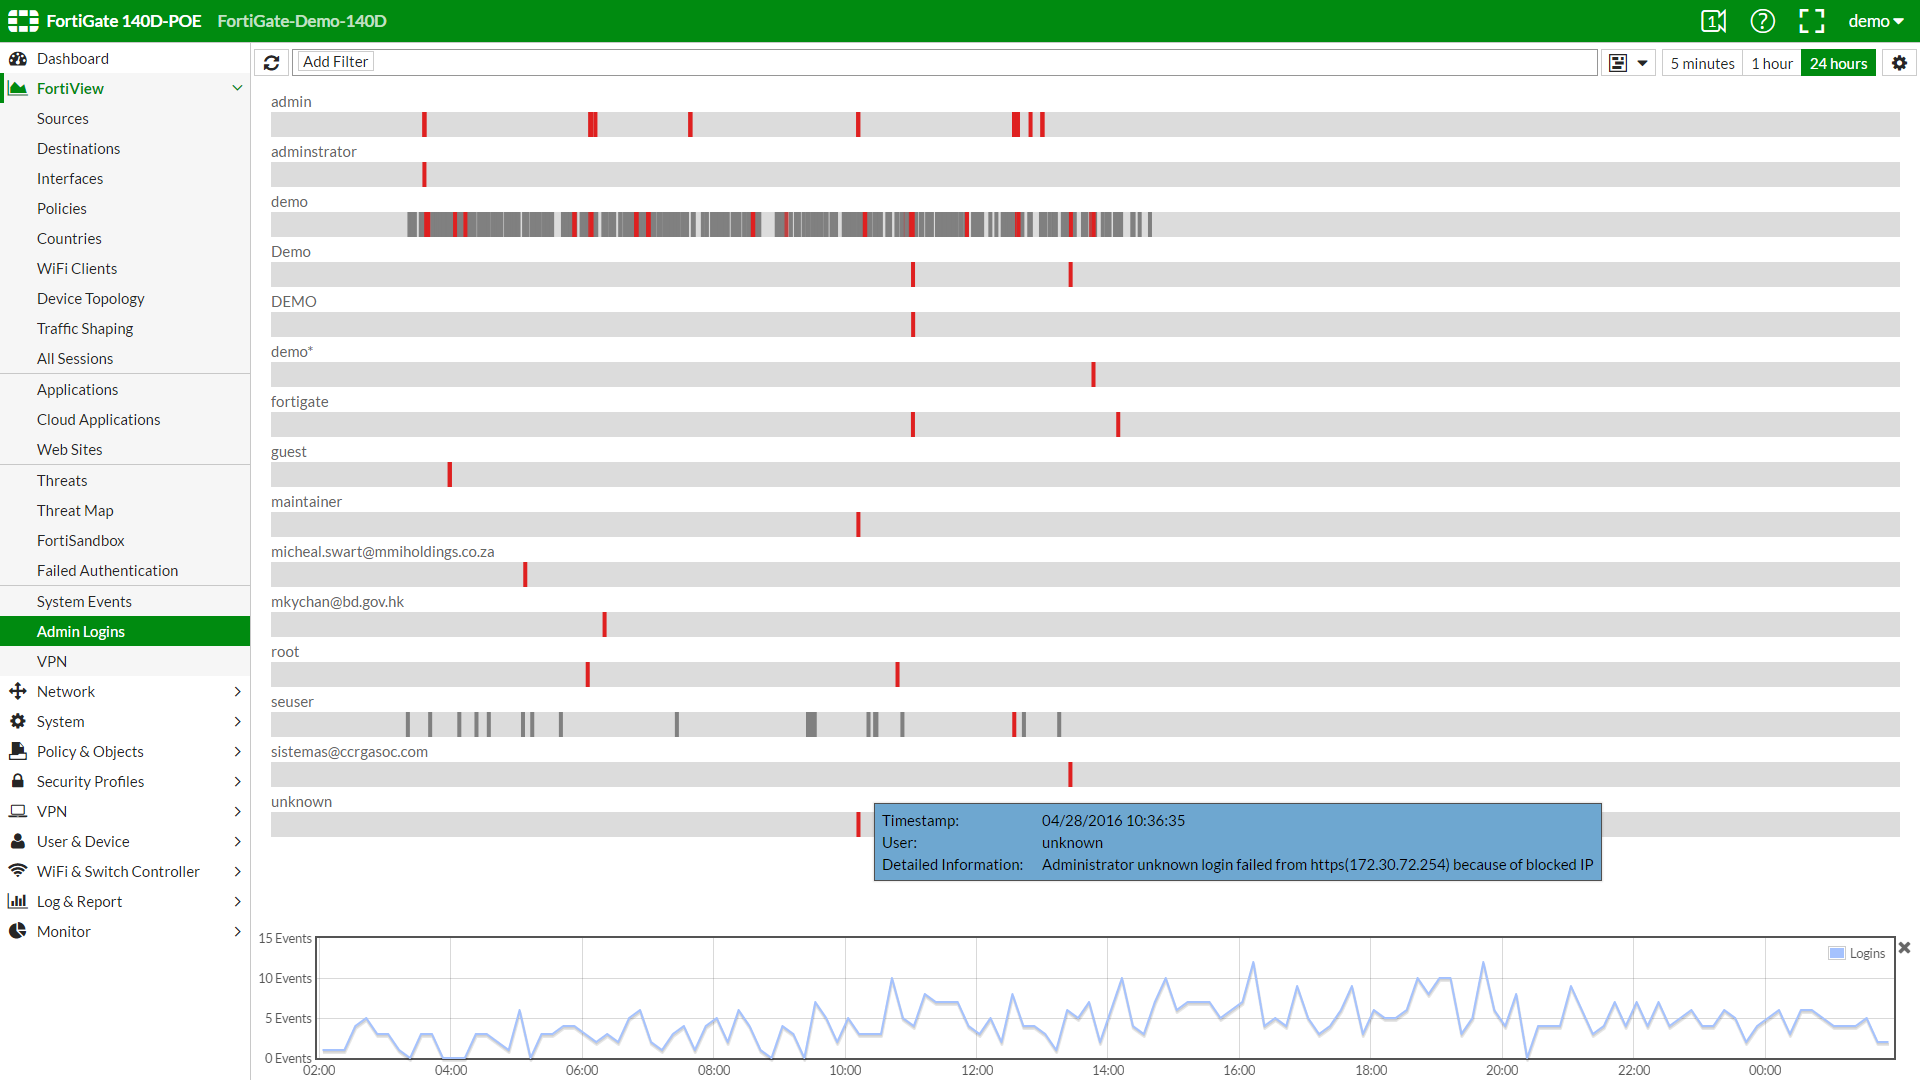Close the Logins chart with X icon

(x=1904, y=947)
